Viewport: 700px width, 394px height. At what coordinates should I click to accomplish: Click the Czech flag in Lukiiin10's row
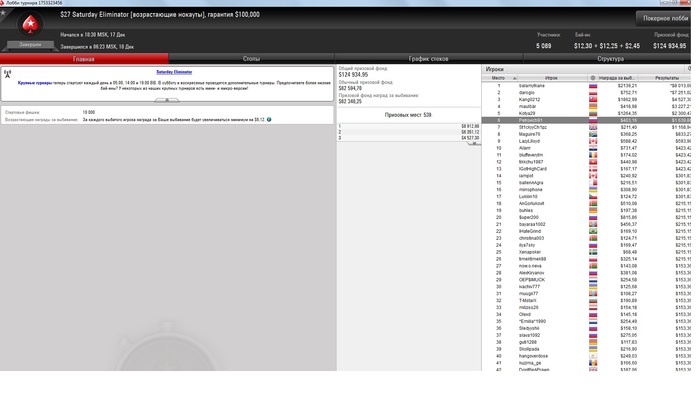(x=593, y=196)
